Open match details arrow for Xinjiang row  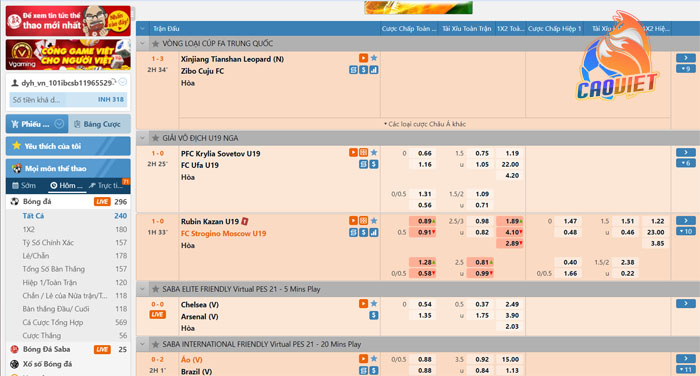pyautogui.click(x=686, y=58)
